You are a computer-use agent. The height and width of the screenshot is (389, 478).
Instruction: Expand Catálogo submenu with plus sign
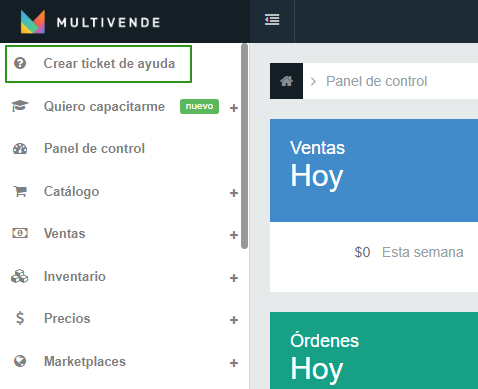click(x=234, y=193)
